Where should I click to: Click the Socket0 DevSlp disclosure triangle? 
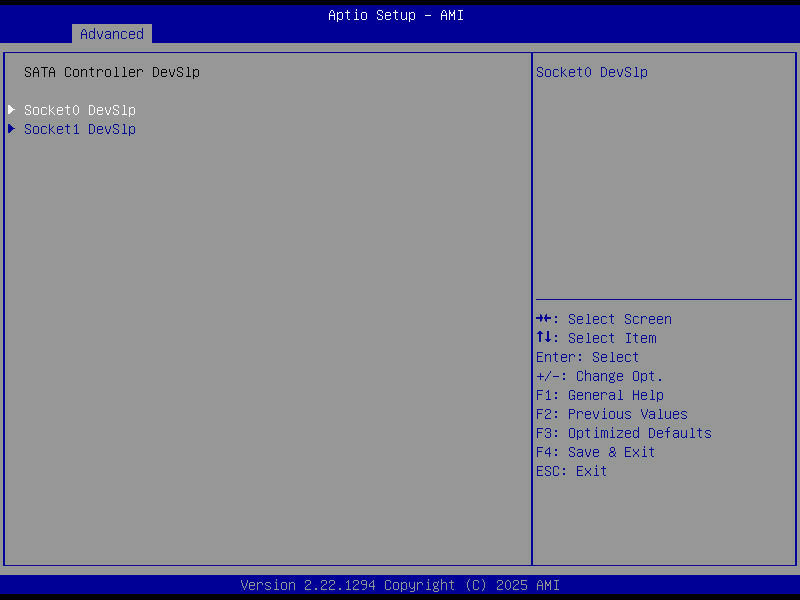tap(11, 110)
